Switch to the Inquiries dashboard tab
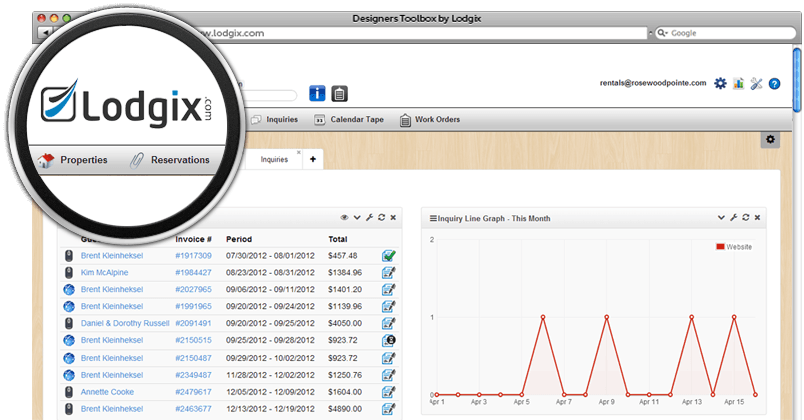This screenshot has height=420, width=804. click(x=274, y=159)
